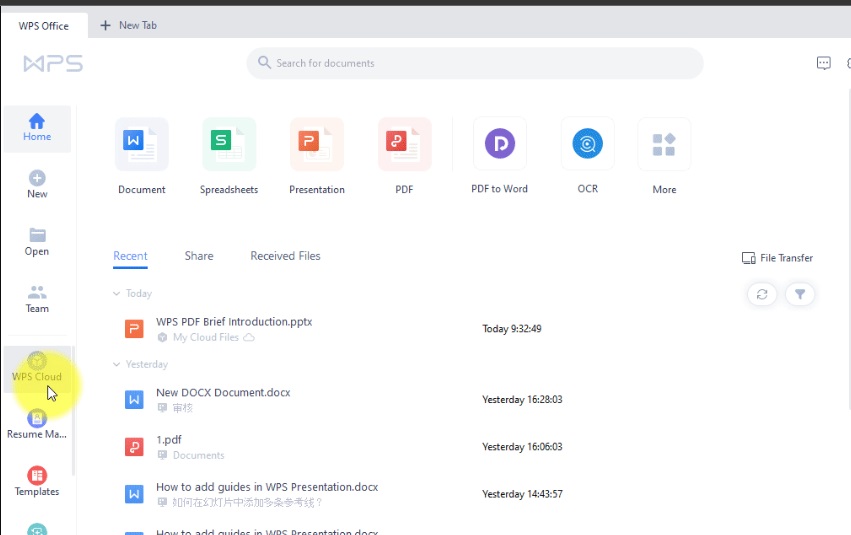Viewport: 851px width, 535px height.
Task: Focus the Search for documents field
Action: pyautogui.click(x=475, y=63)
